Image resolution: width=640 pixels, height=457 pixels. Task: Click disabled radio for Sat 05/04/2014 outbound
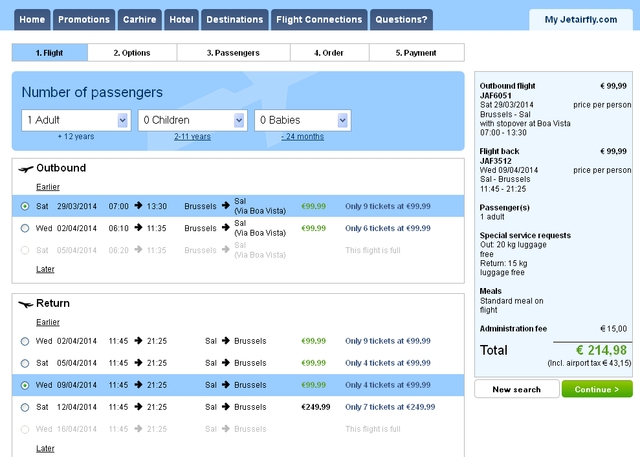(25, 251)
